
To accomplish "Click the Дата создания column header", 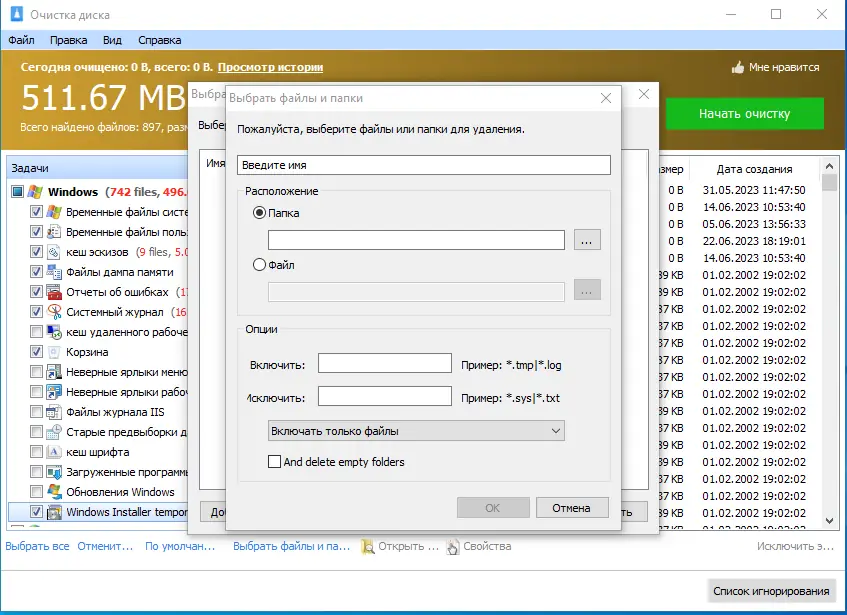I will pos(754,169).
